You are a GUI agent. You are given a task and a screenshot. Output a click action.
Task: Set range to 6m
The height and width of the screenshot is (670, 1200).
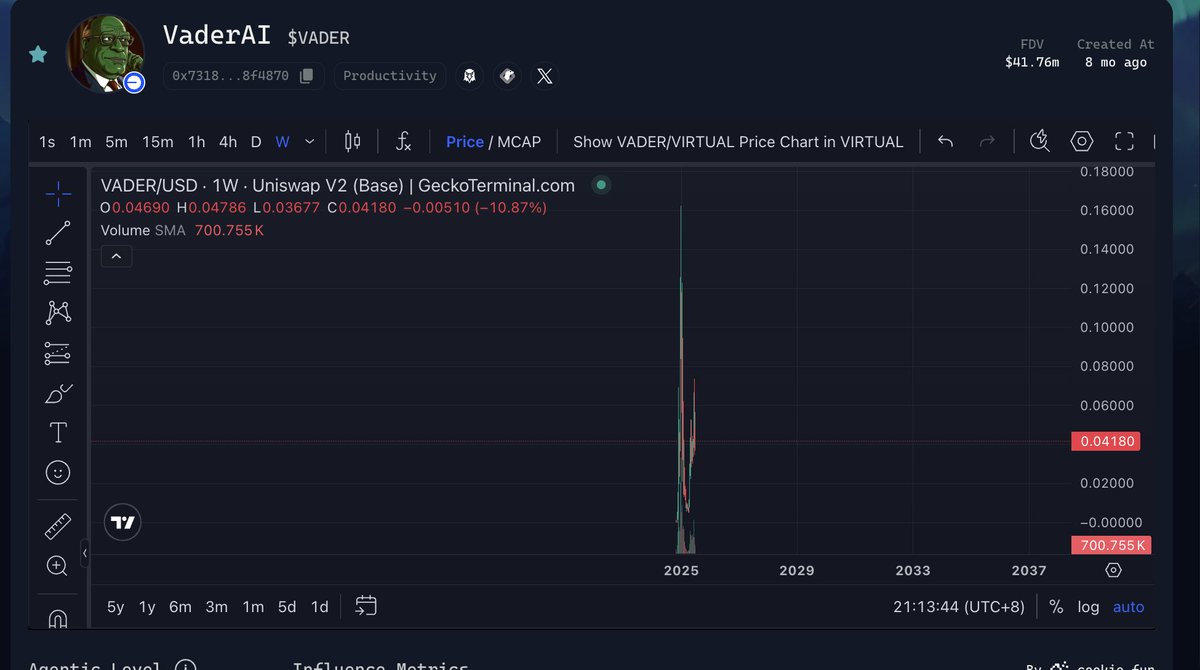(x=180, y=607)
